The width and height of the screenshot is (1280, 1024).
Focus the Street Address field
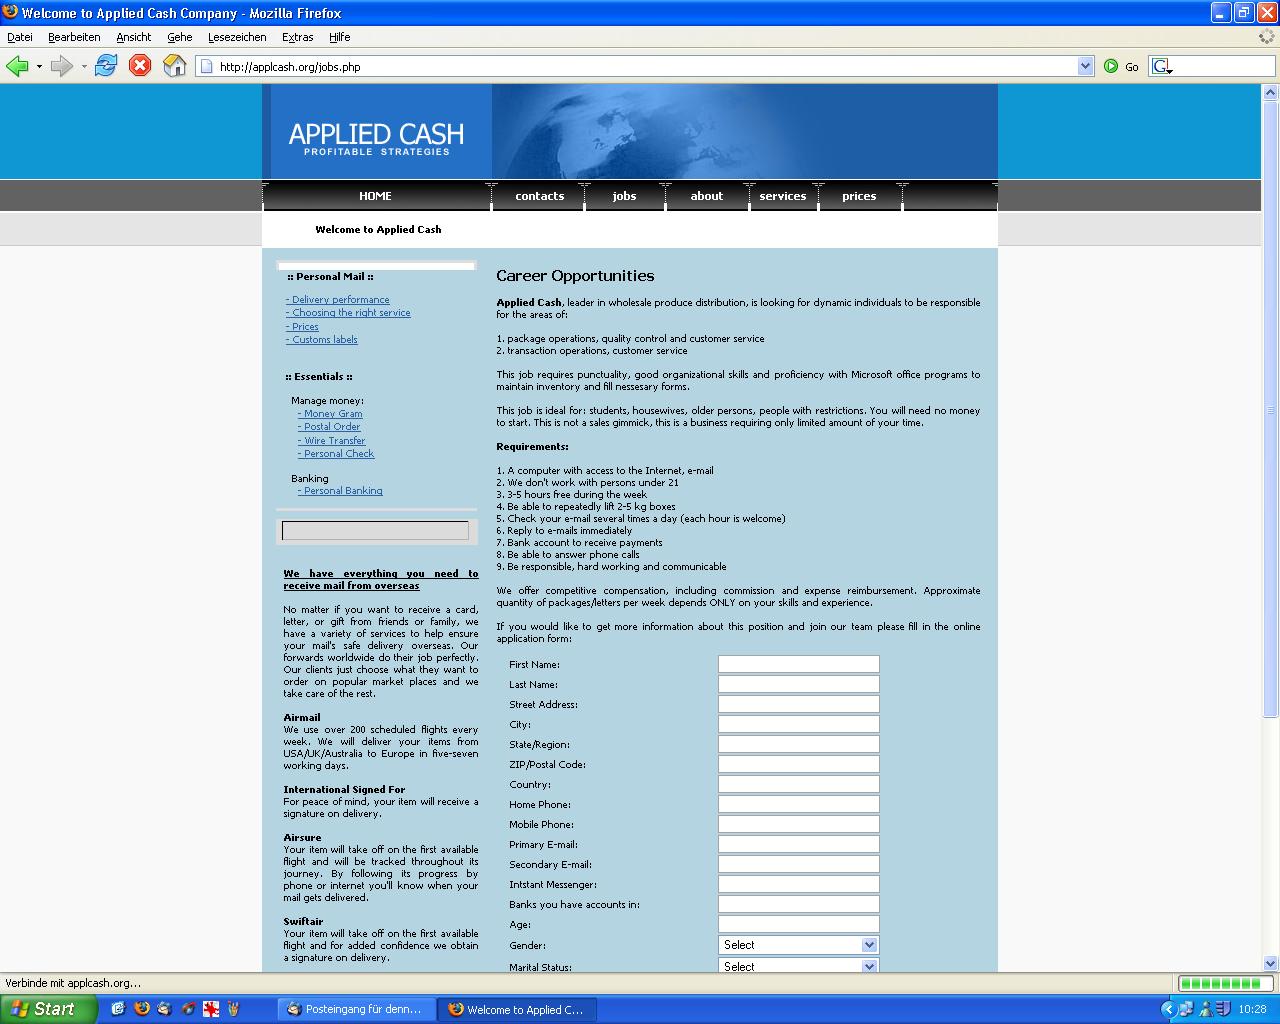click(x=799, y=704)
